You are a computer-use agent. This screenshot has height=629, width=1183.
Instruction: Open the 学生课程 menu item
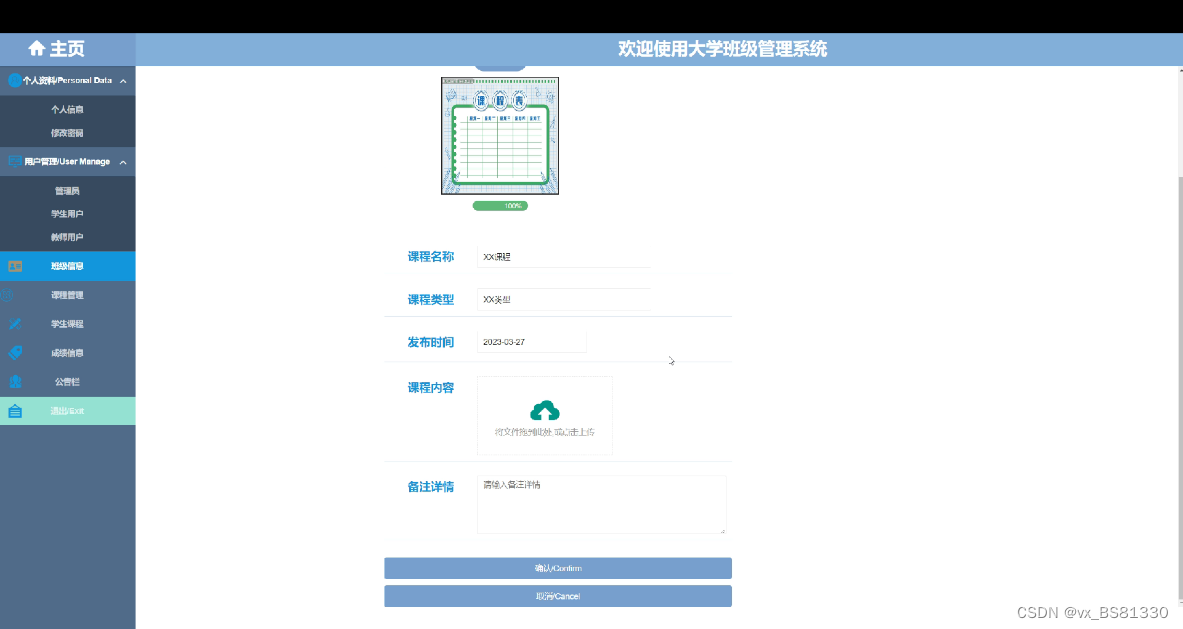pyautogui.click(x=68, y=324)
